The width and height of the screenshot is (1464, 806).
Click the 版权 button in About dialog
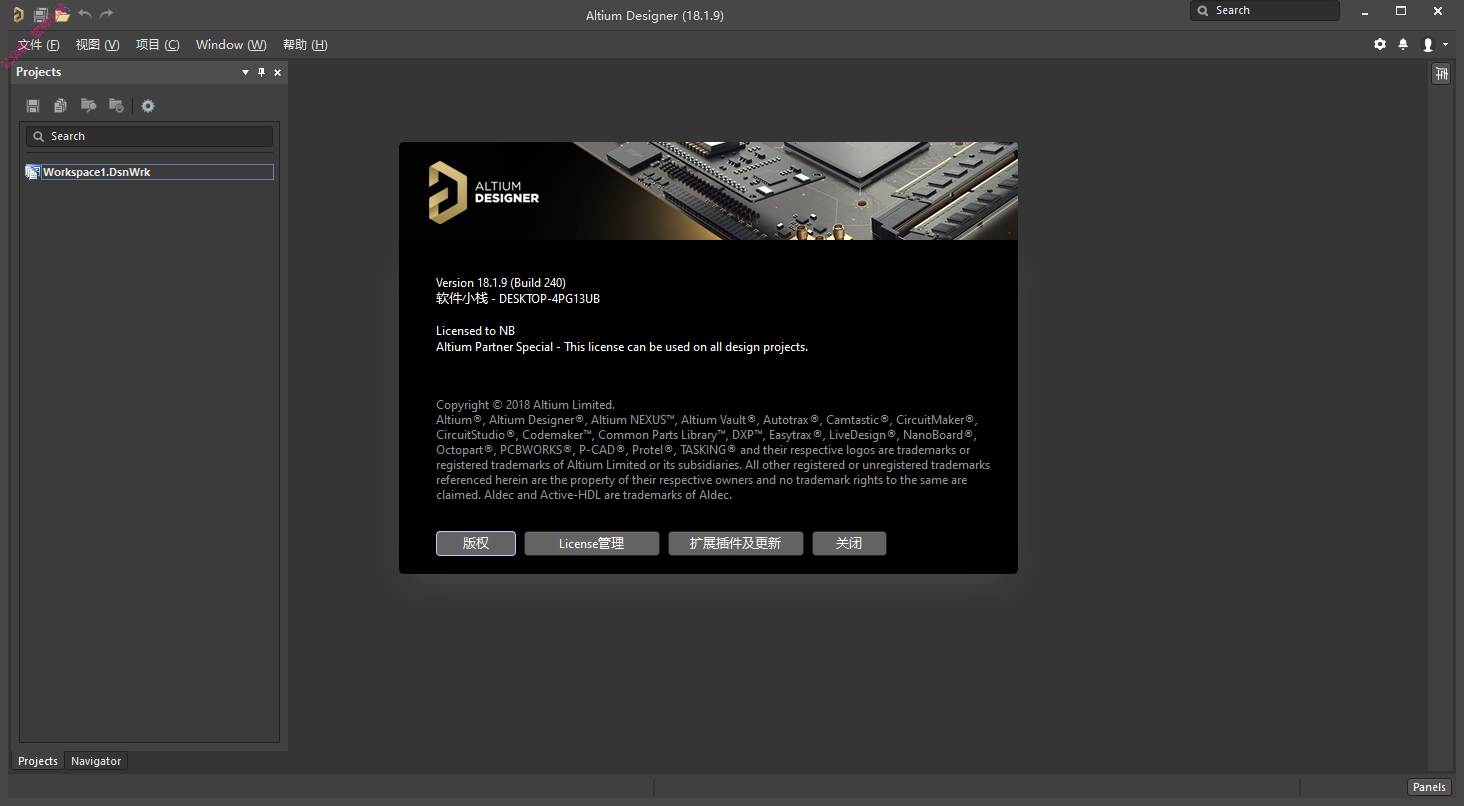pos(476,543)
